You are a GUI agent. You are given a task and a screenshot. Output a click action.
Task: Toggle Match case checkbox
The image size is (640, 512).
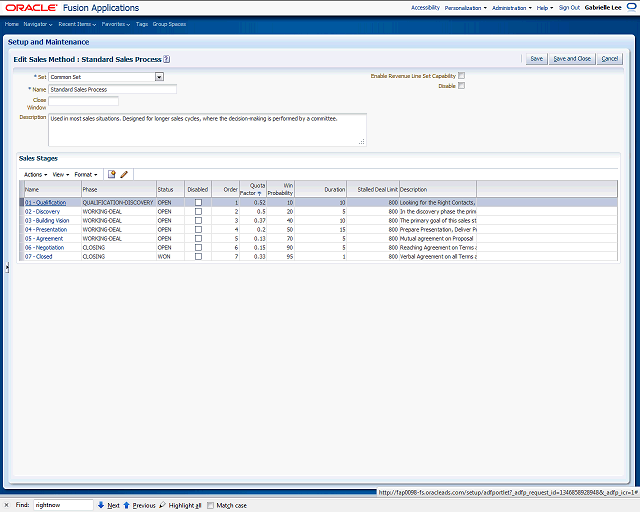click(210, 505)
